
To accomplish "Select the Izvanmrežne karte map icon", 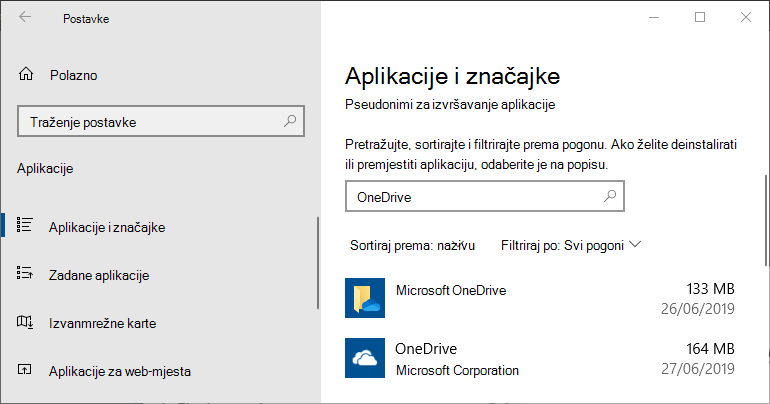I will [25, 322].
